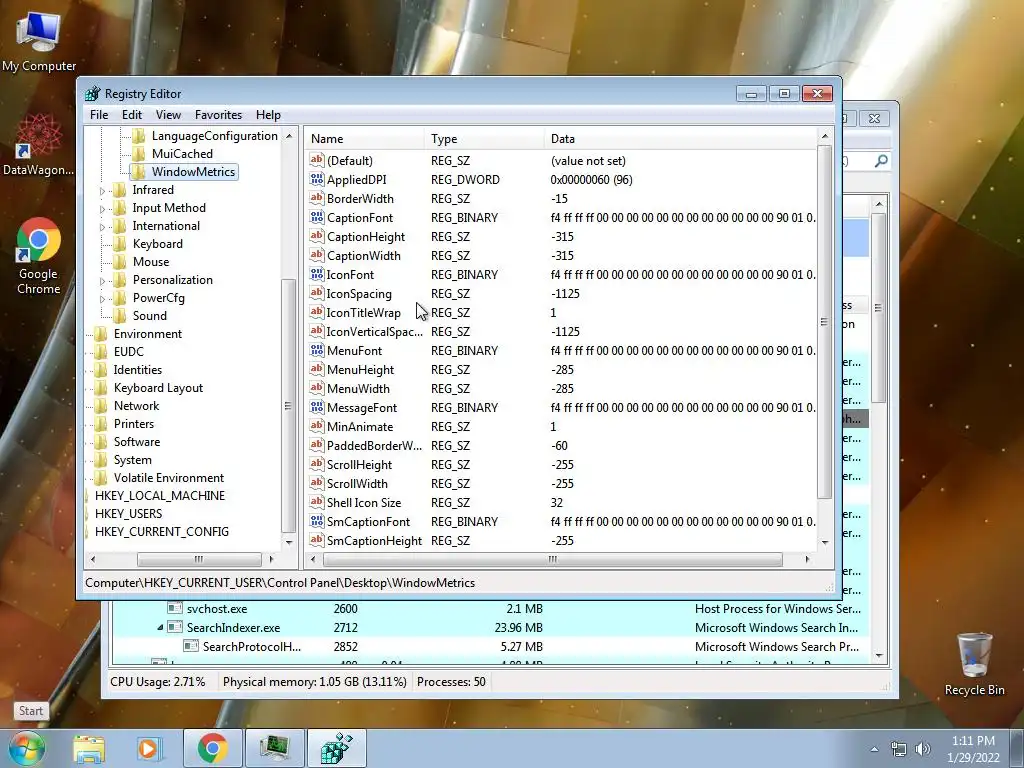Sort values by Type column header
1024x768 pixels.
click(485, 138)
